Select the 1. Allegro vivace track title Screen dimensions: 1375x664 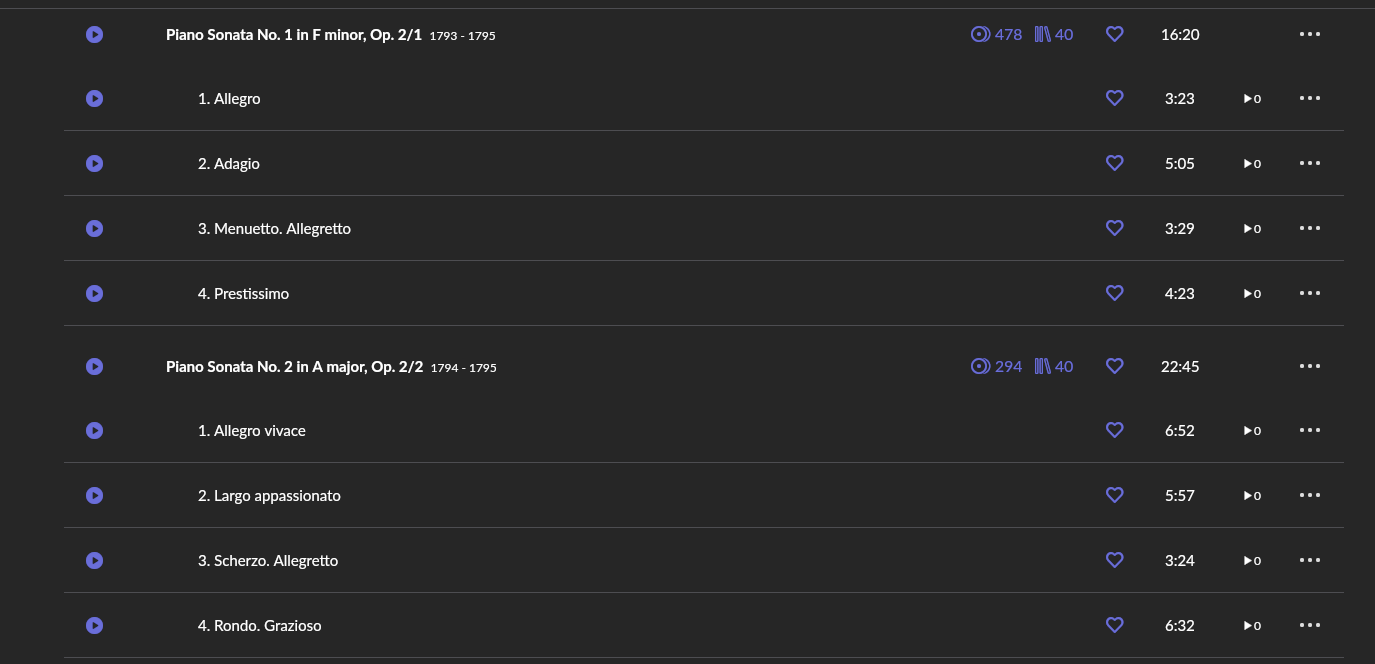click(252, 431)
